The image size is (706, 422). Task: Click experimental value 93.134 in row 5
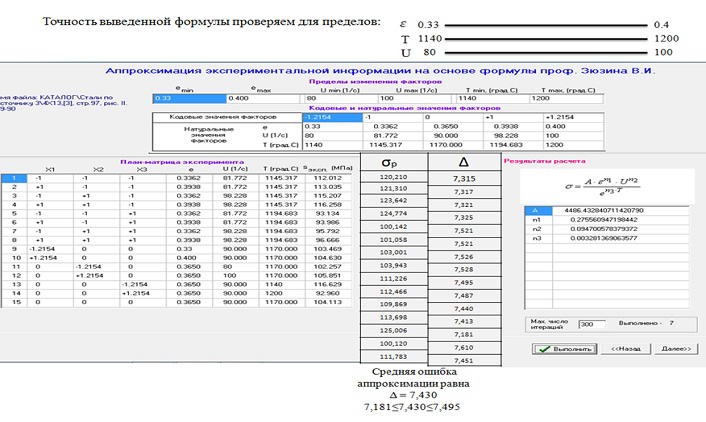(x=328, y=213)
